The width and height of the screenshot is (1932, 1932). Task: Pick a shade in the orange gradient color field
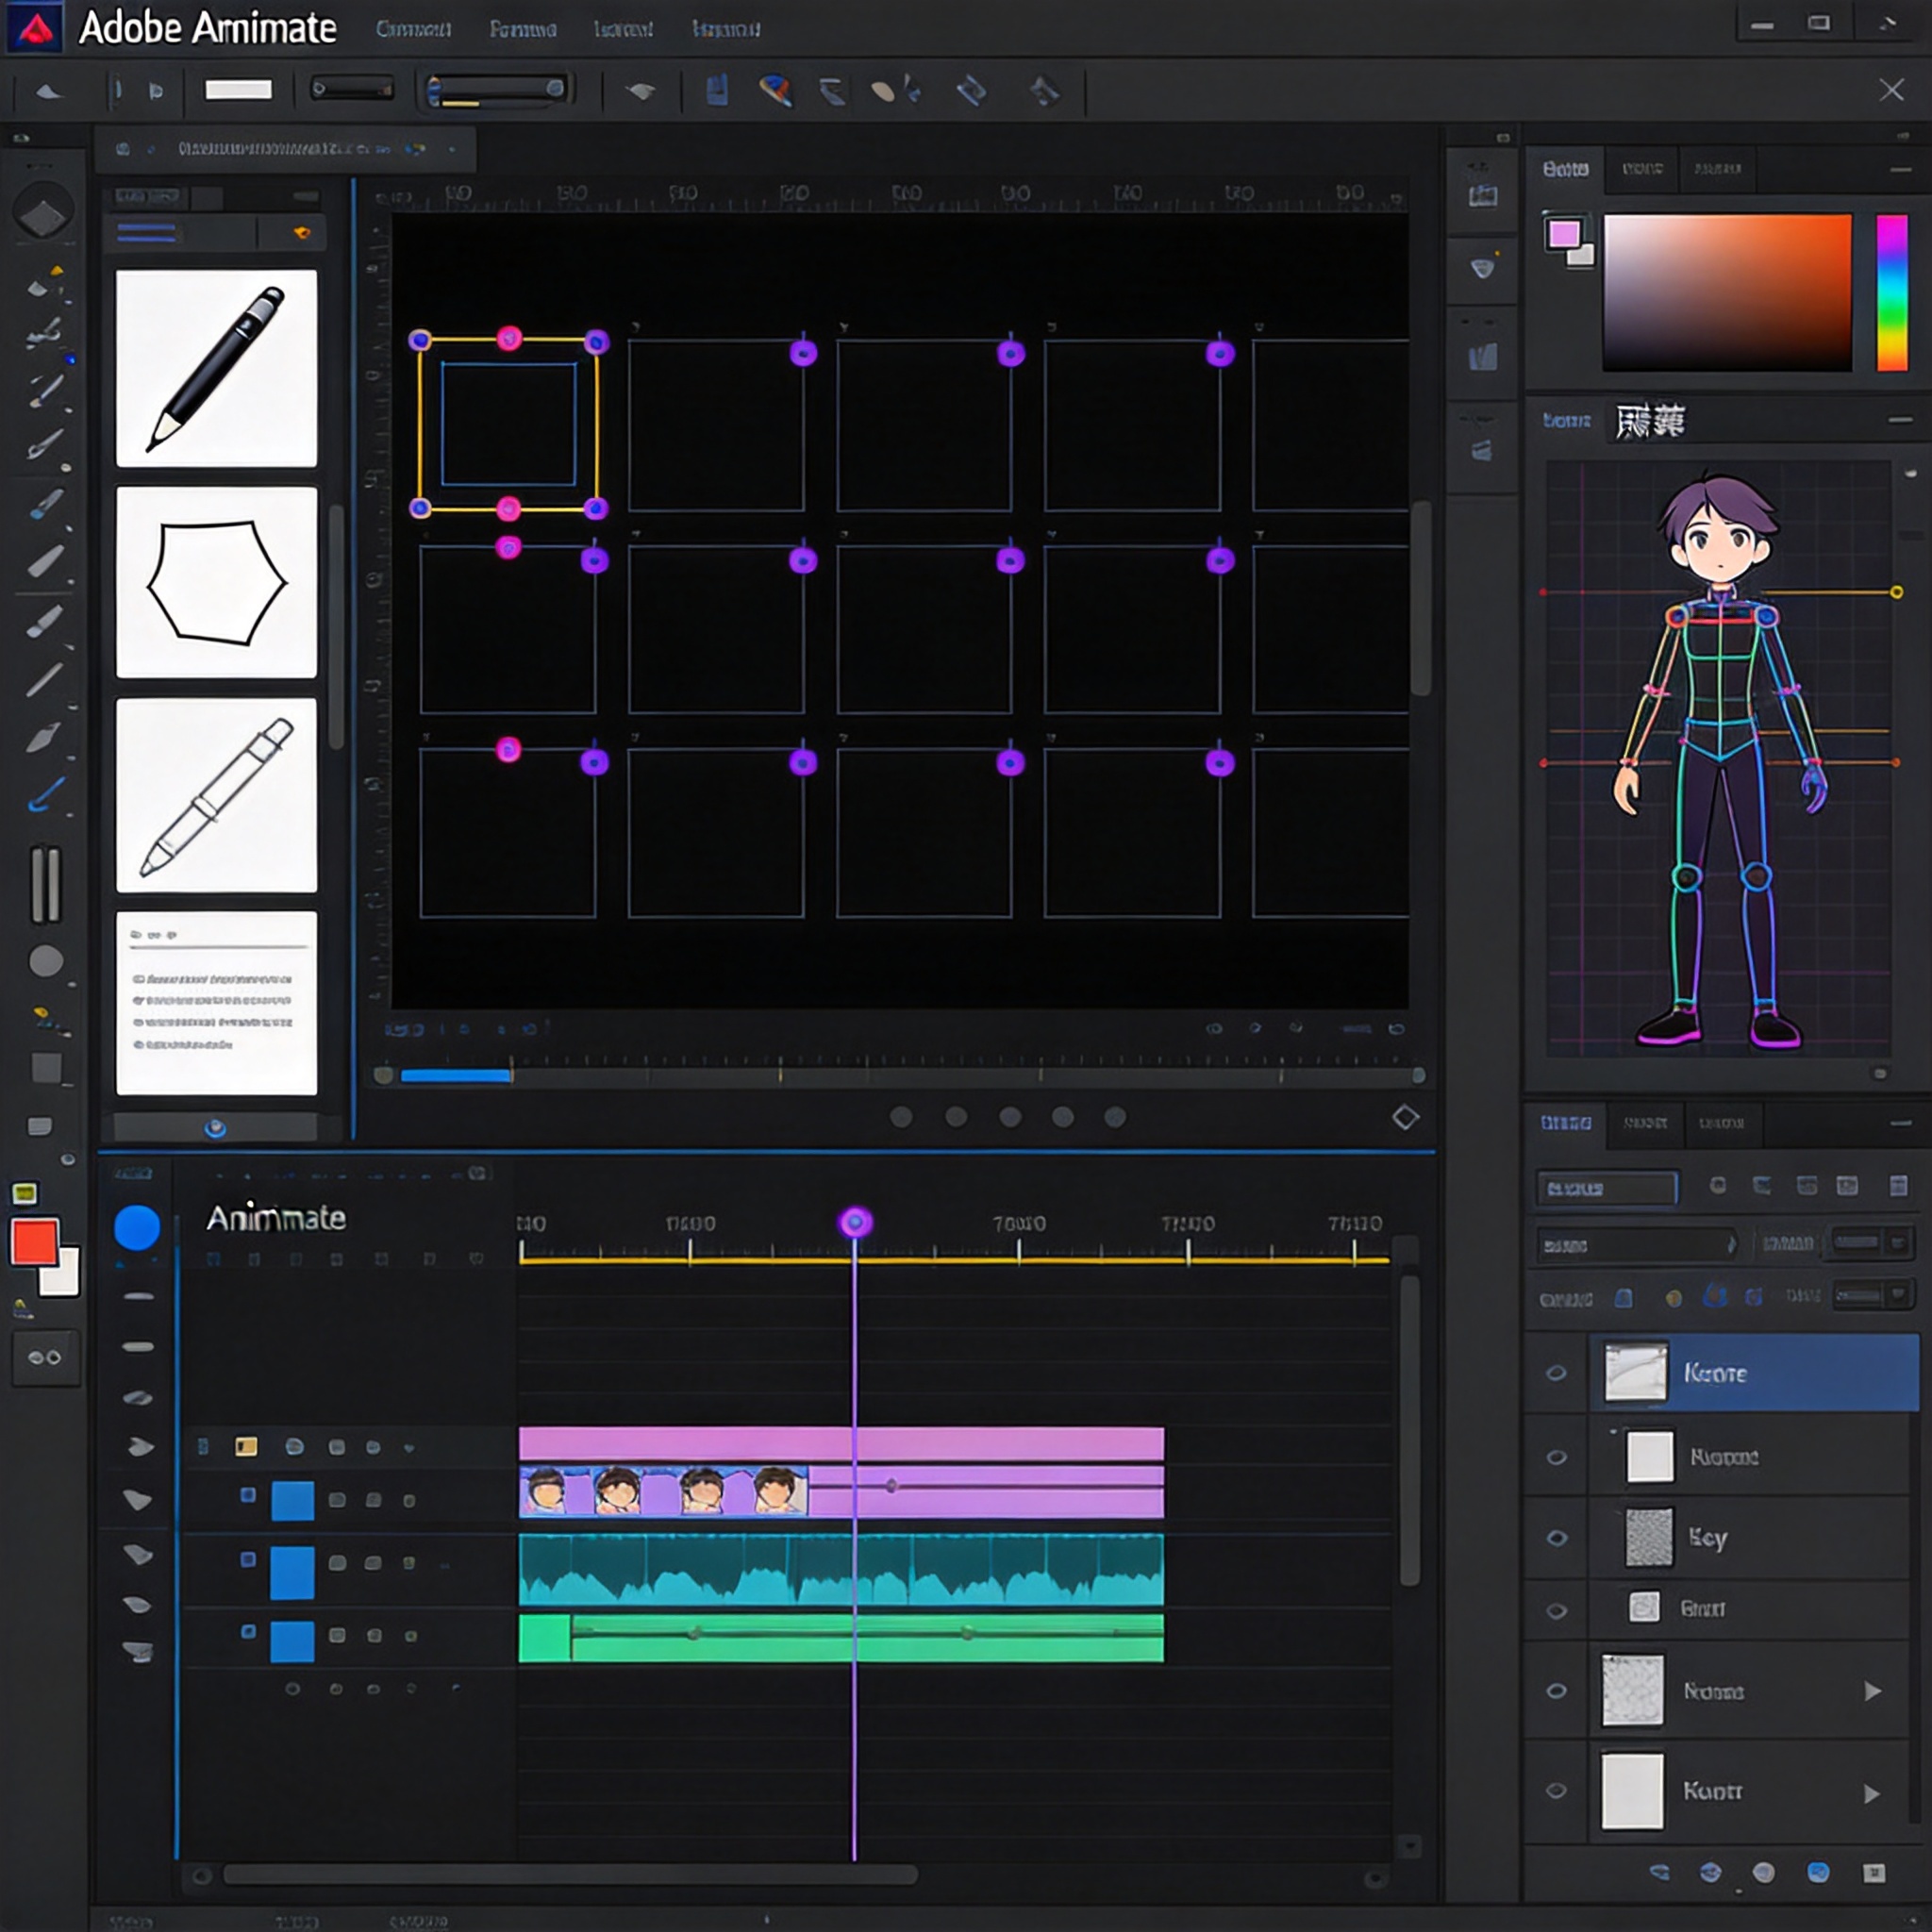1727,292
